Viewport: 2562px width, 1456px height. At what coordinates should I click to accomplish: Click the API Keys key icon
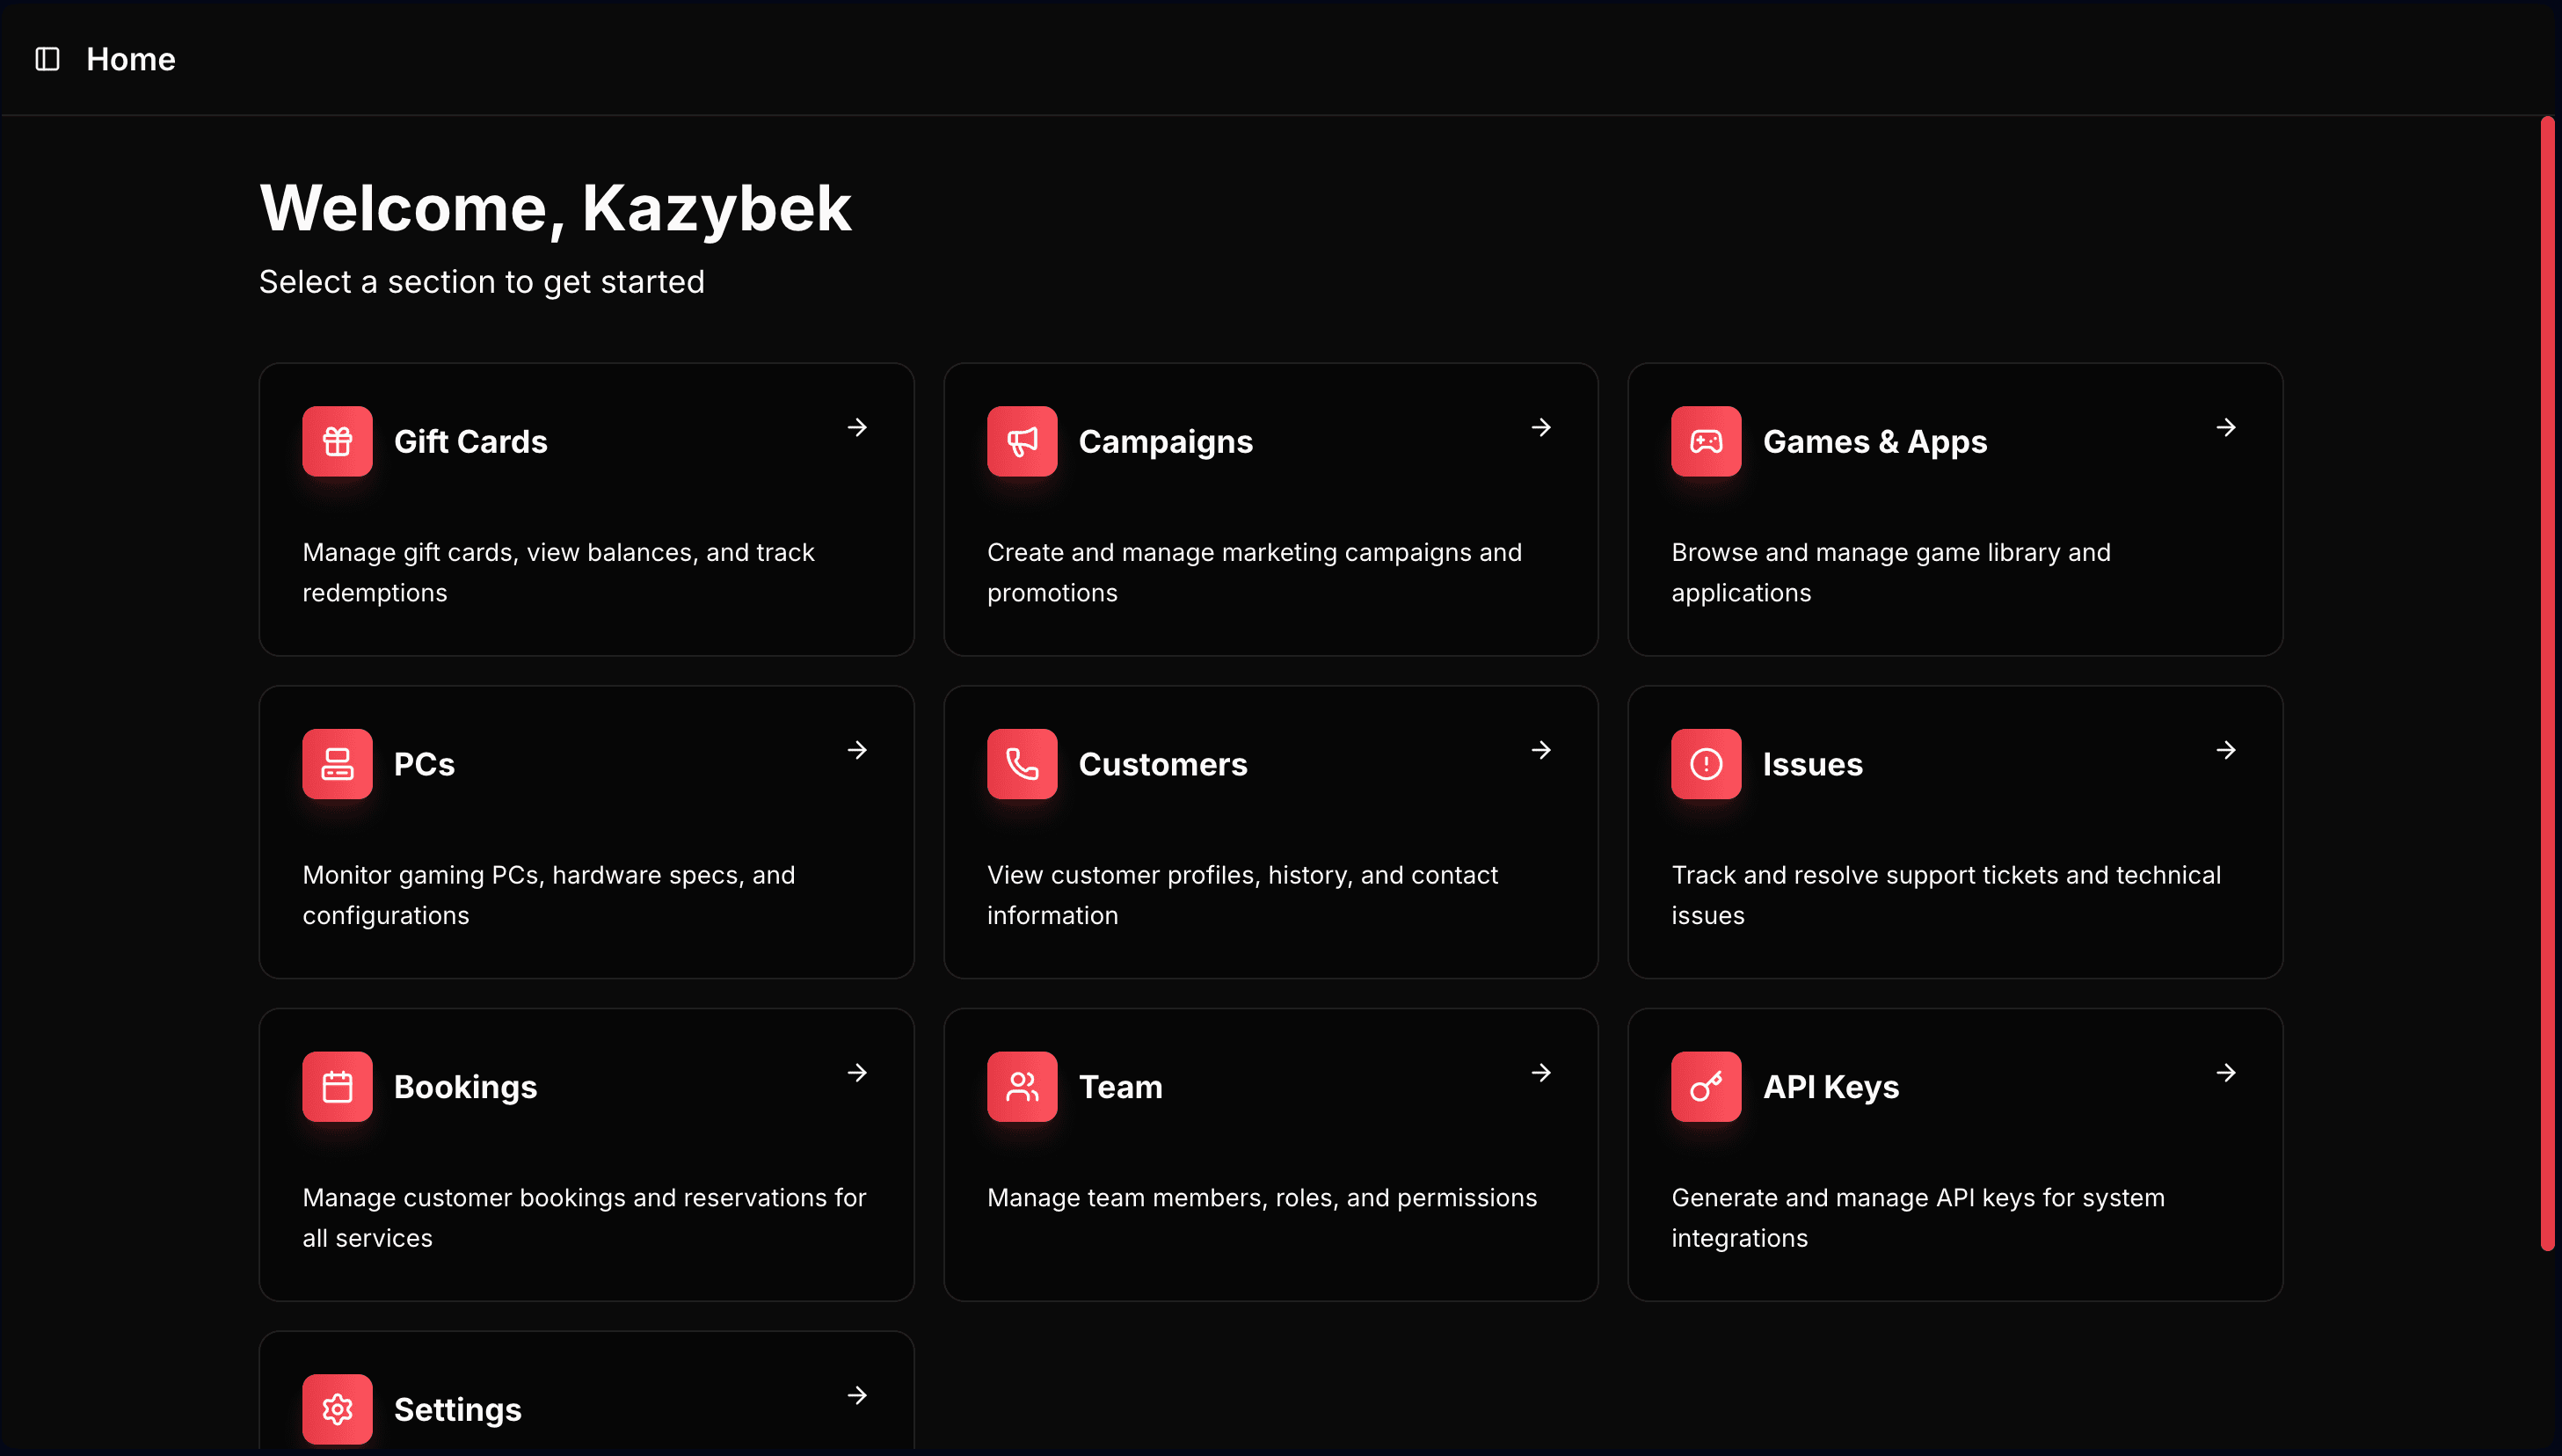pyautogui.click(x=1706, y=1087)
